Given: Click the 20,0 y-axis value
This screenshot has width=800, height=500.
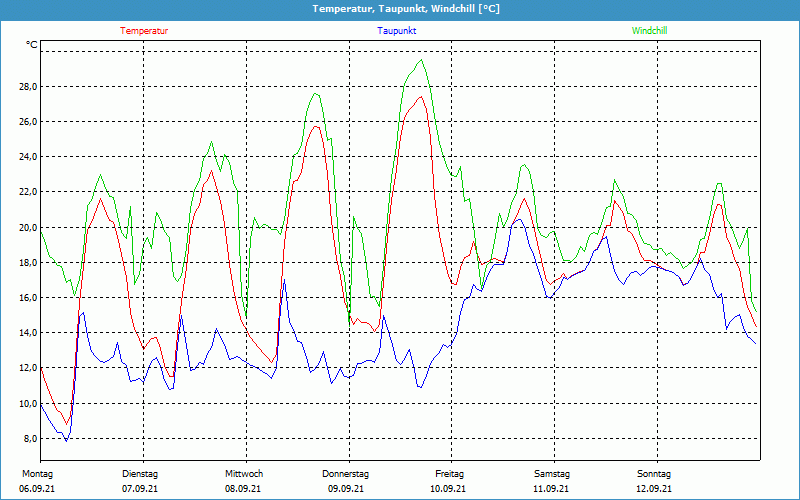Looking at the screenshot, I should [x=29, y=227].
